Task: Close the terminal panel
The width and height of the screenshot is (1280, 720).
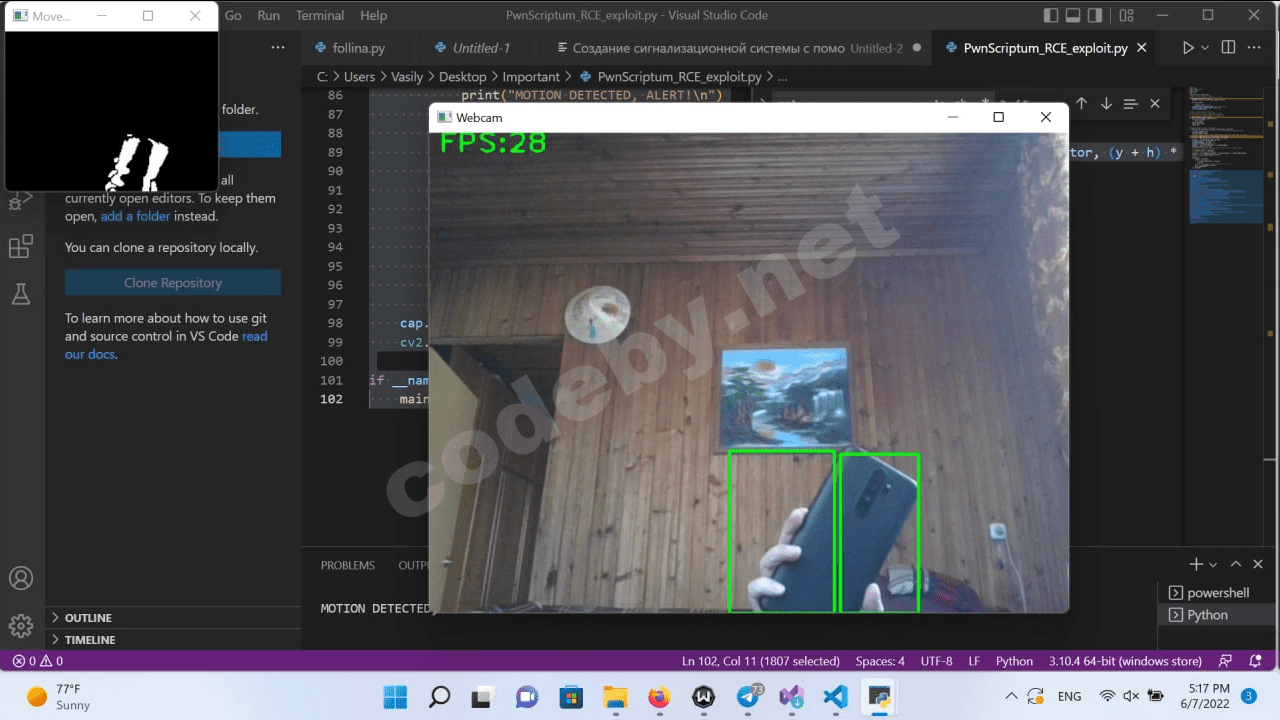Action: click(1259, 565)
